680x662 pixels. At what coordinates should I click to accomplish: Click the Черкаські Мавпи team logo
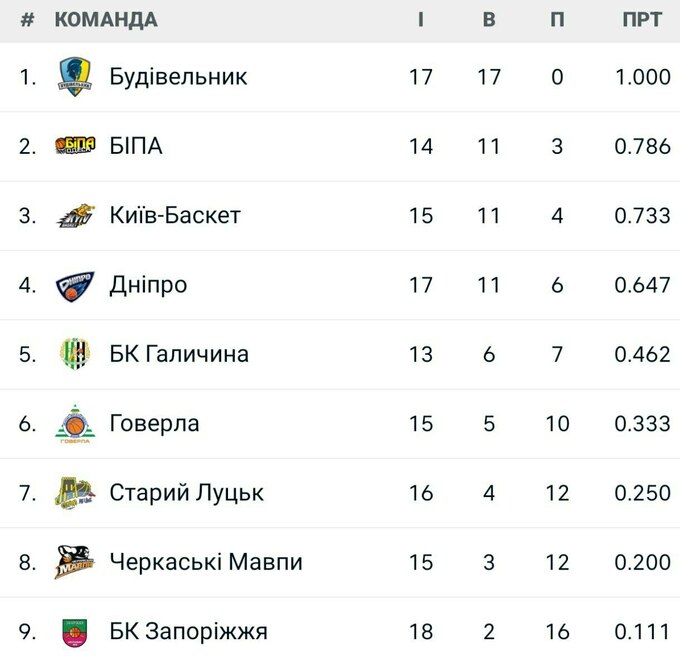75,562
